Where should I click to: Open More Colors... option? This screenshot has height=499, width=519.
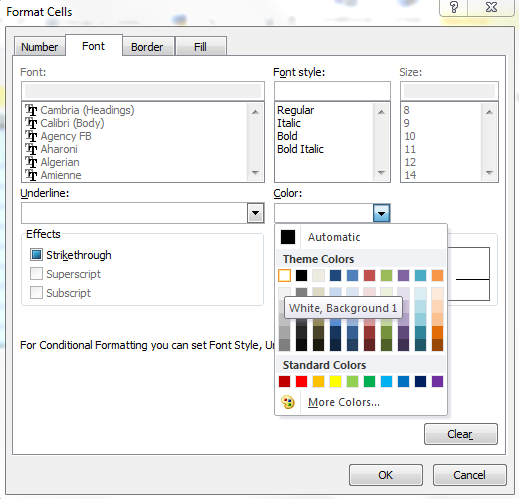[361, 402]
